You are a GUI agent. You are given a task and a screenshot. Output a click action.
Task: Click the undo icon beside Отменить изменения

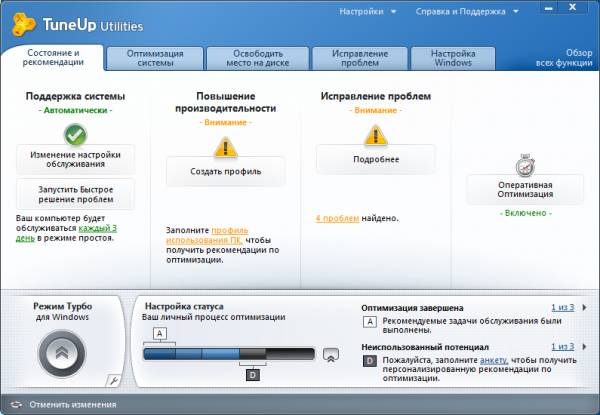point(16,404)
